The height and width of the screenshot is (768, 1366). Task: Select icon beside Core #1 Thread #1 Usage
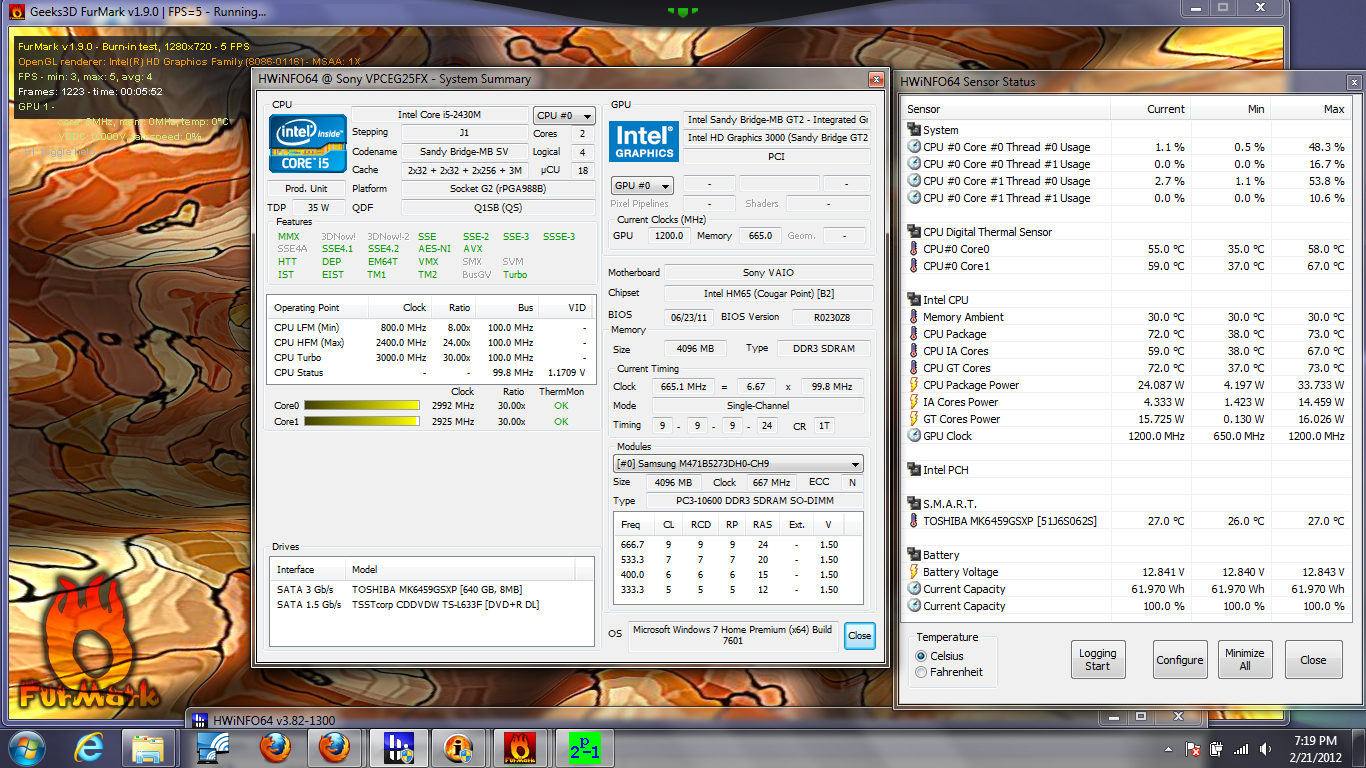pos(914,198)
